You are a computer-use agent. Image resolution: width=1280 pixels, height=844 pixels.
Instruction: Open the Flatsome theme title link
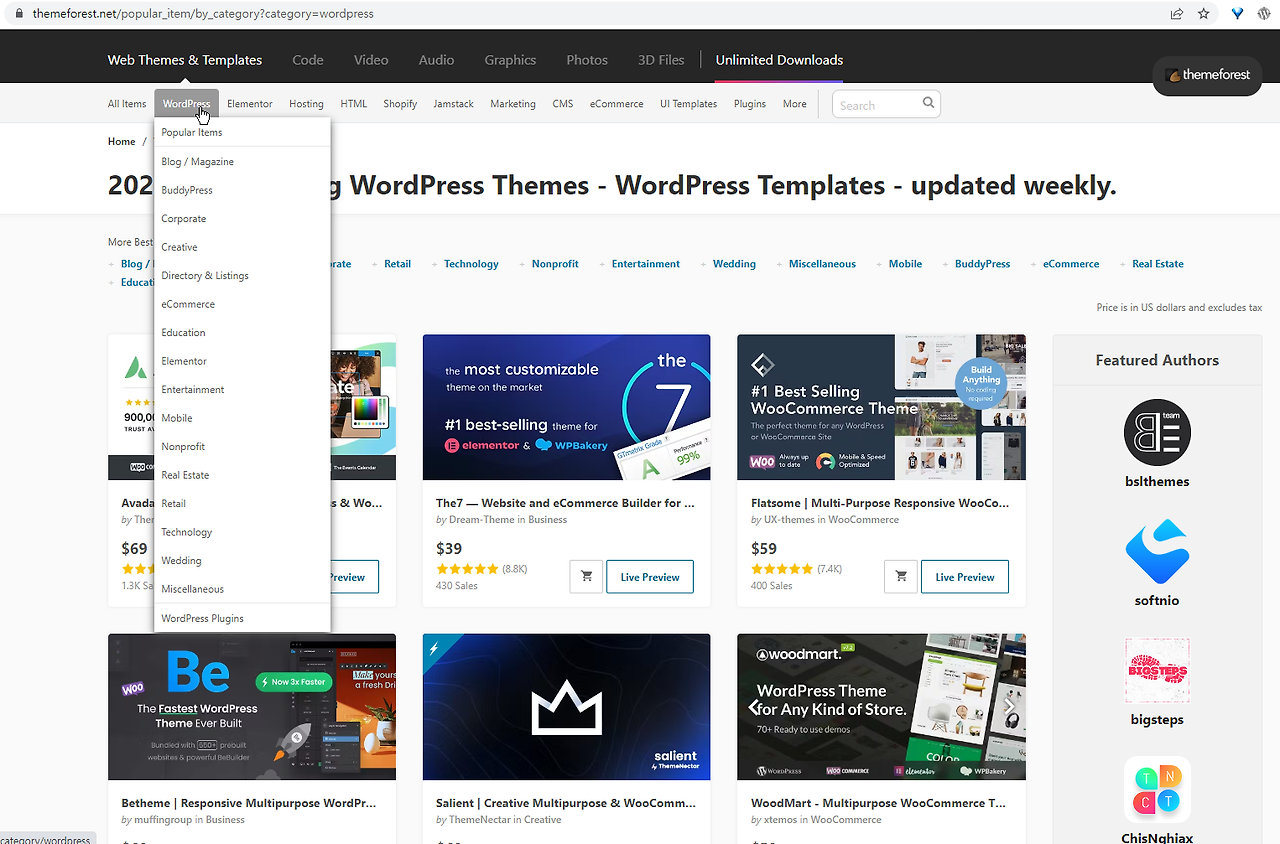tap(881, 503)
